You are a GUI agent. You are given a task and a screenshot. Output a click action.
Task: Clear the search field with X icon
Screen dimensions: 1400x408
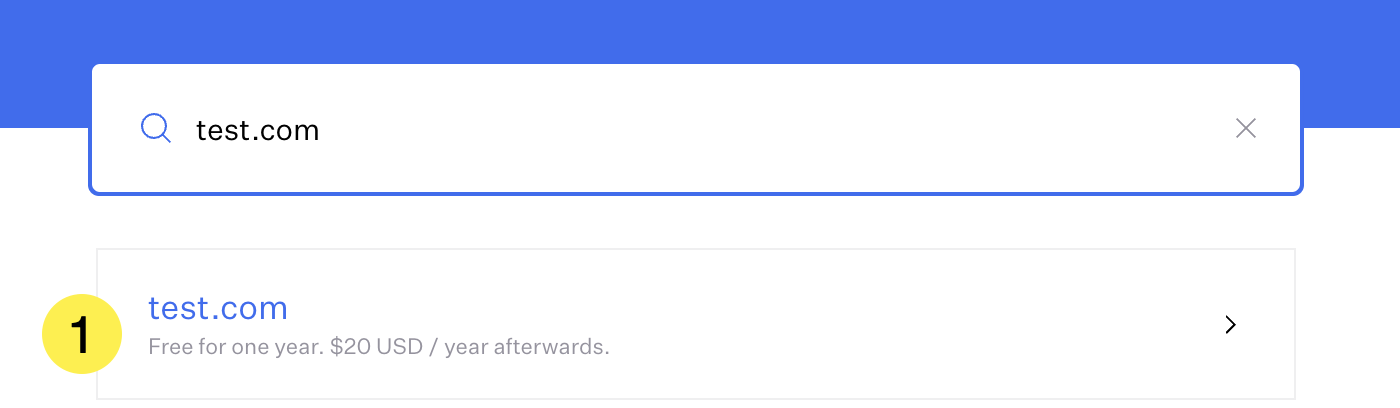(1245, 128)
